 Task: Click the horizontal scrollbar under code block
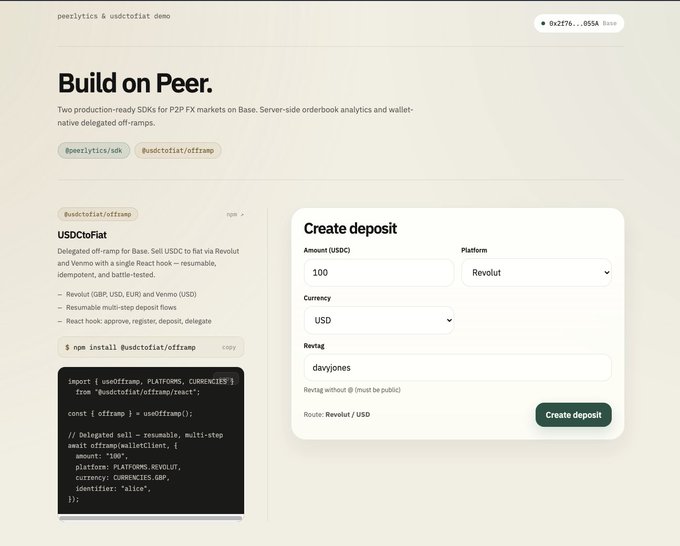click(150, 518)
